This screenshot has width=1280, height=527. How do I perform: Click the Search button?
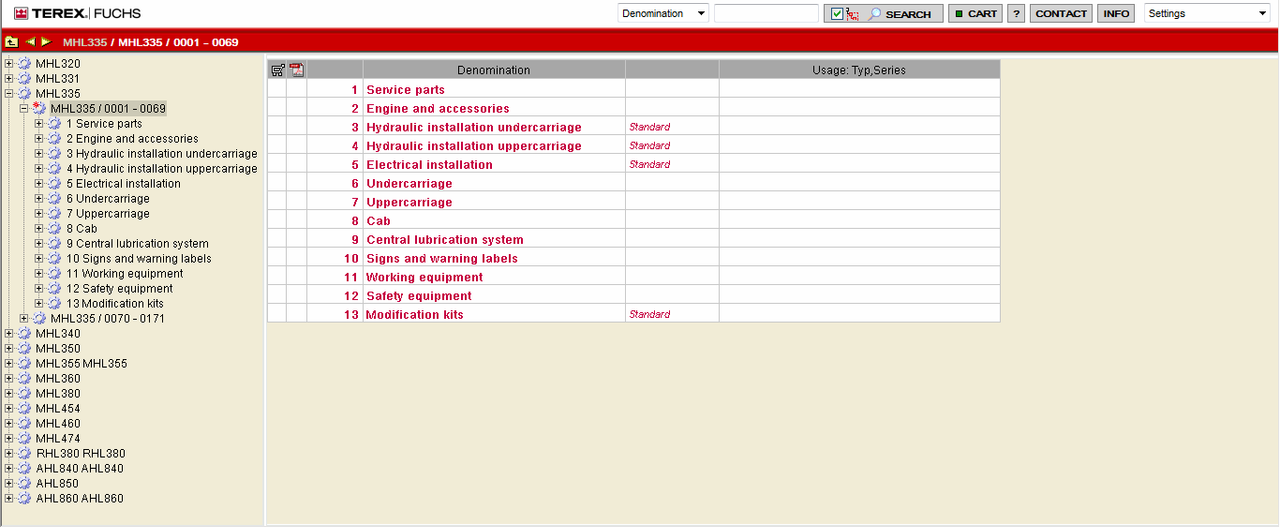click(x=903, y=14)
